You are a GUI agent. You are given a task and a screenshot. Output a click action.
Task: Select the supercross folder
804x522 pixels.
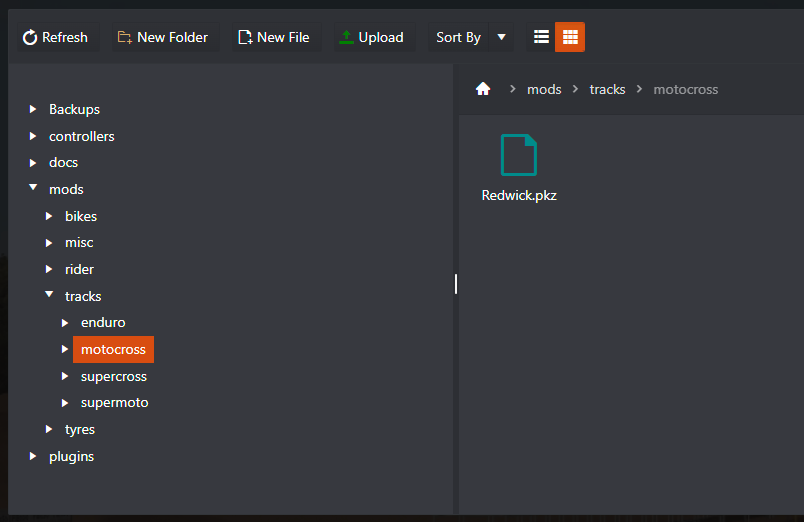114,376
